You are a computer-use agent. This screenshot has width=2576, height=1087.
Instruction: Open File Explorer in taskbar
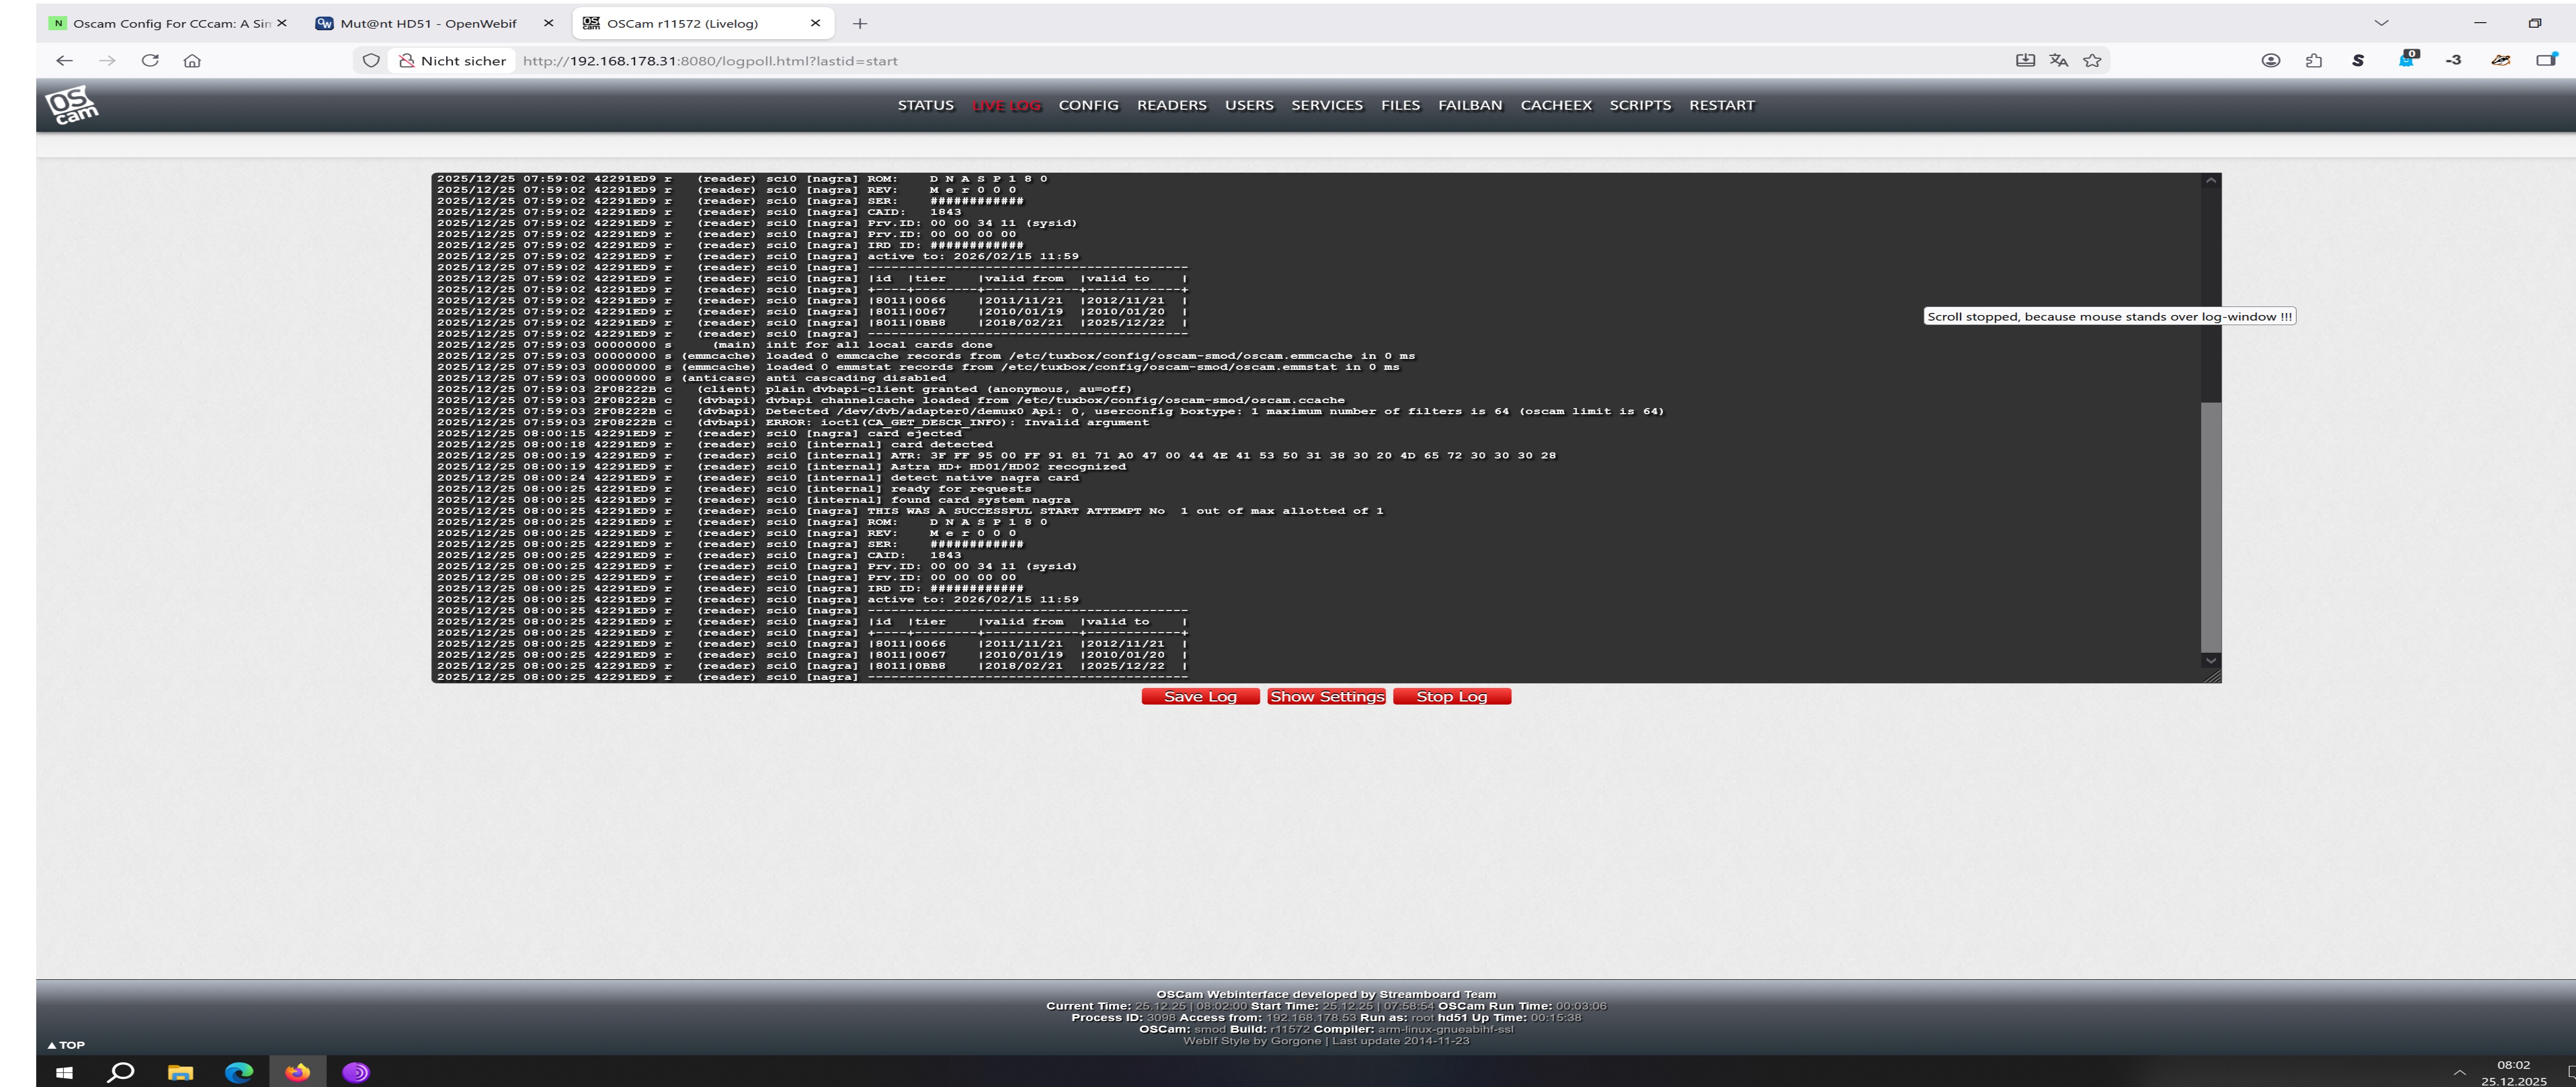pyautogui.click(x=180, y=1072)
